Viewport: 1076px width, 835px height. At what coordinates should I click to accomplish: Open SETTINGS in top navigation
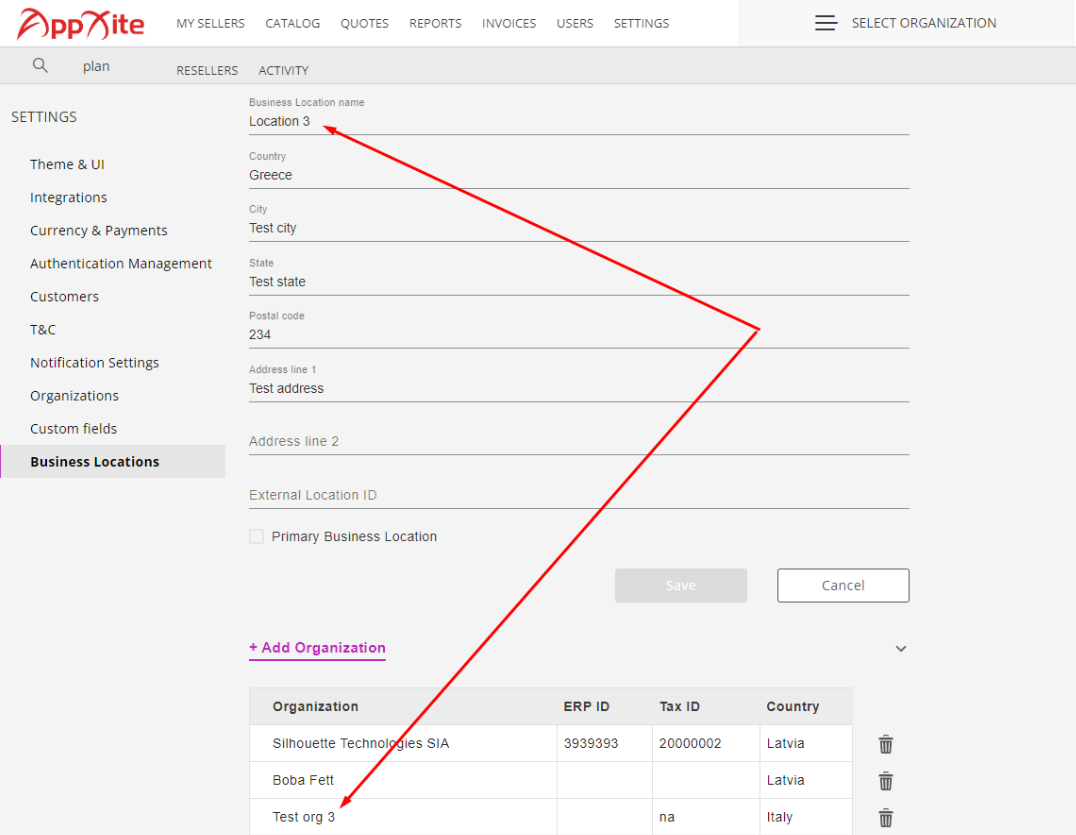click(x=641, y=23)
